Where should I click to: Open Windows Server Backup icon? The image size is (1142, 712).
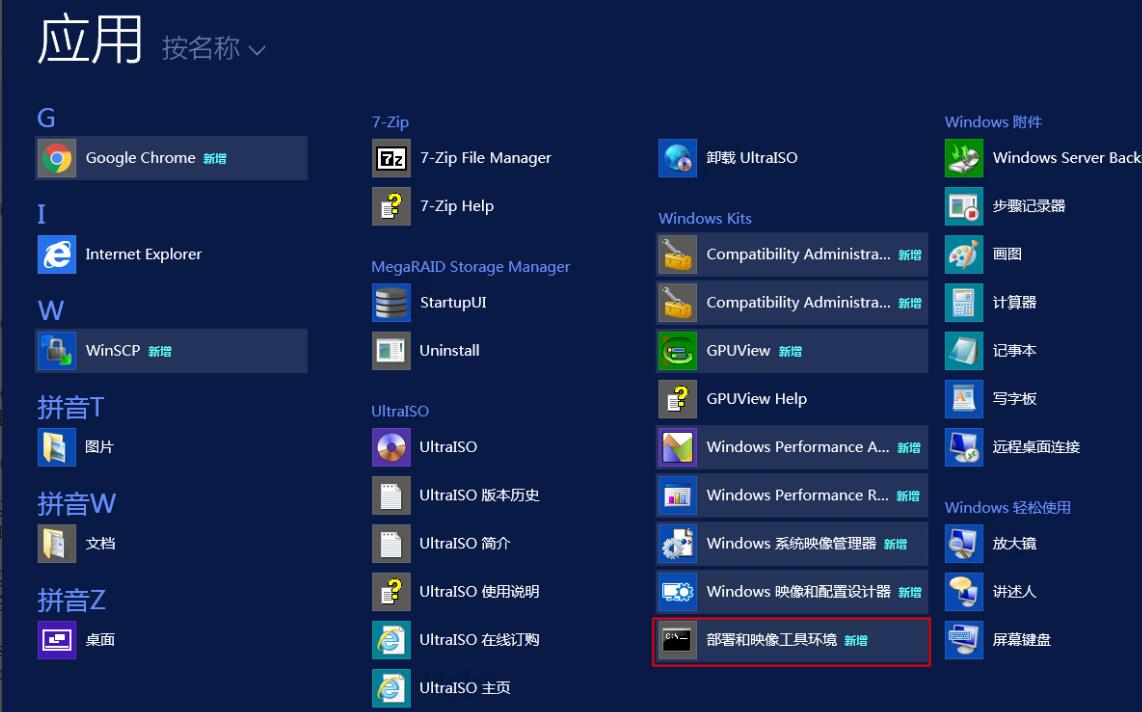964,158
